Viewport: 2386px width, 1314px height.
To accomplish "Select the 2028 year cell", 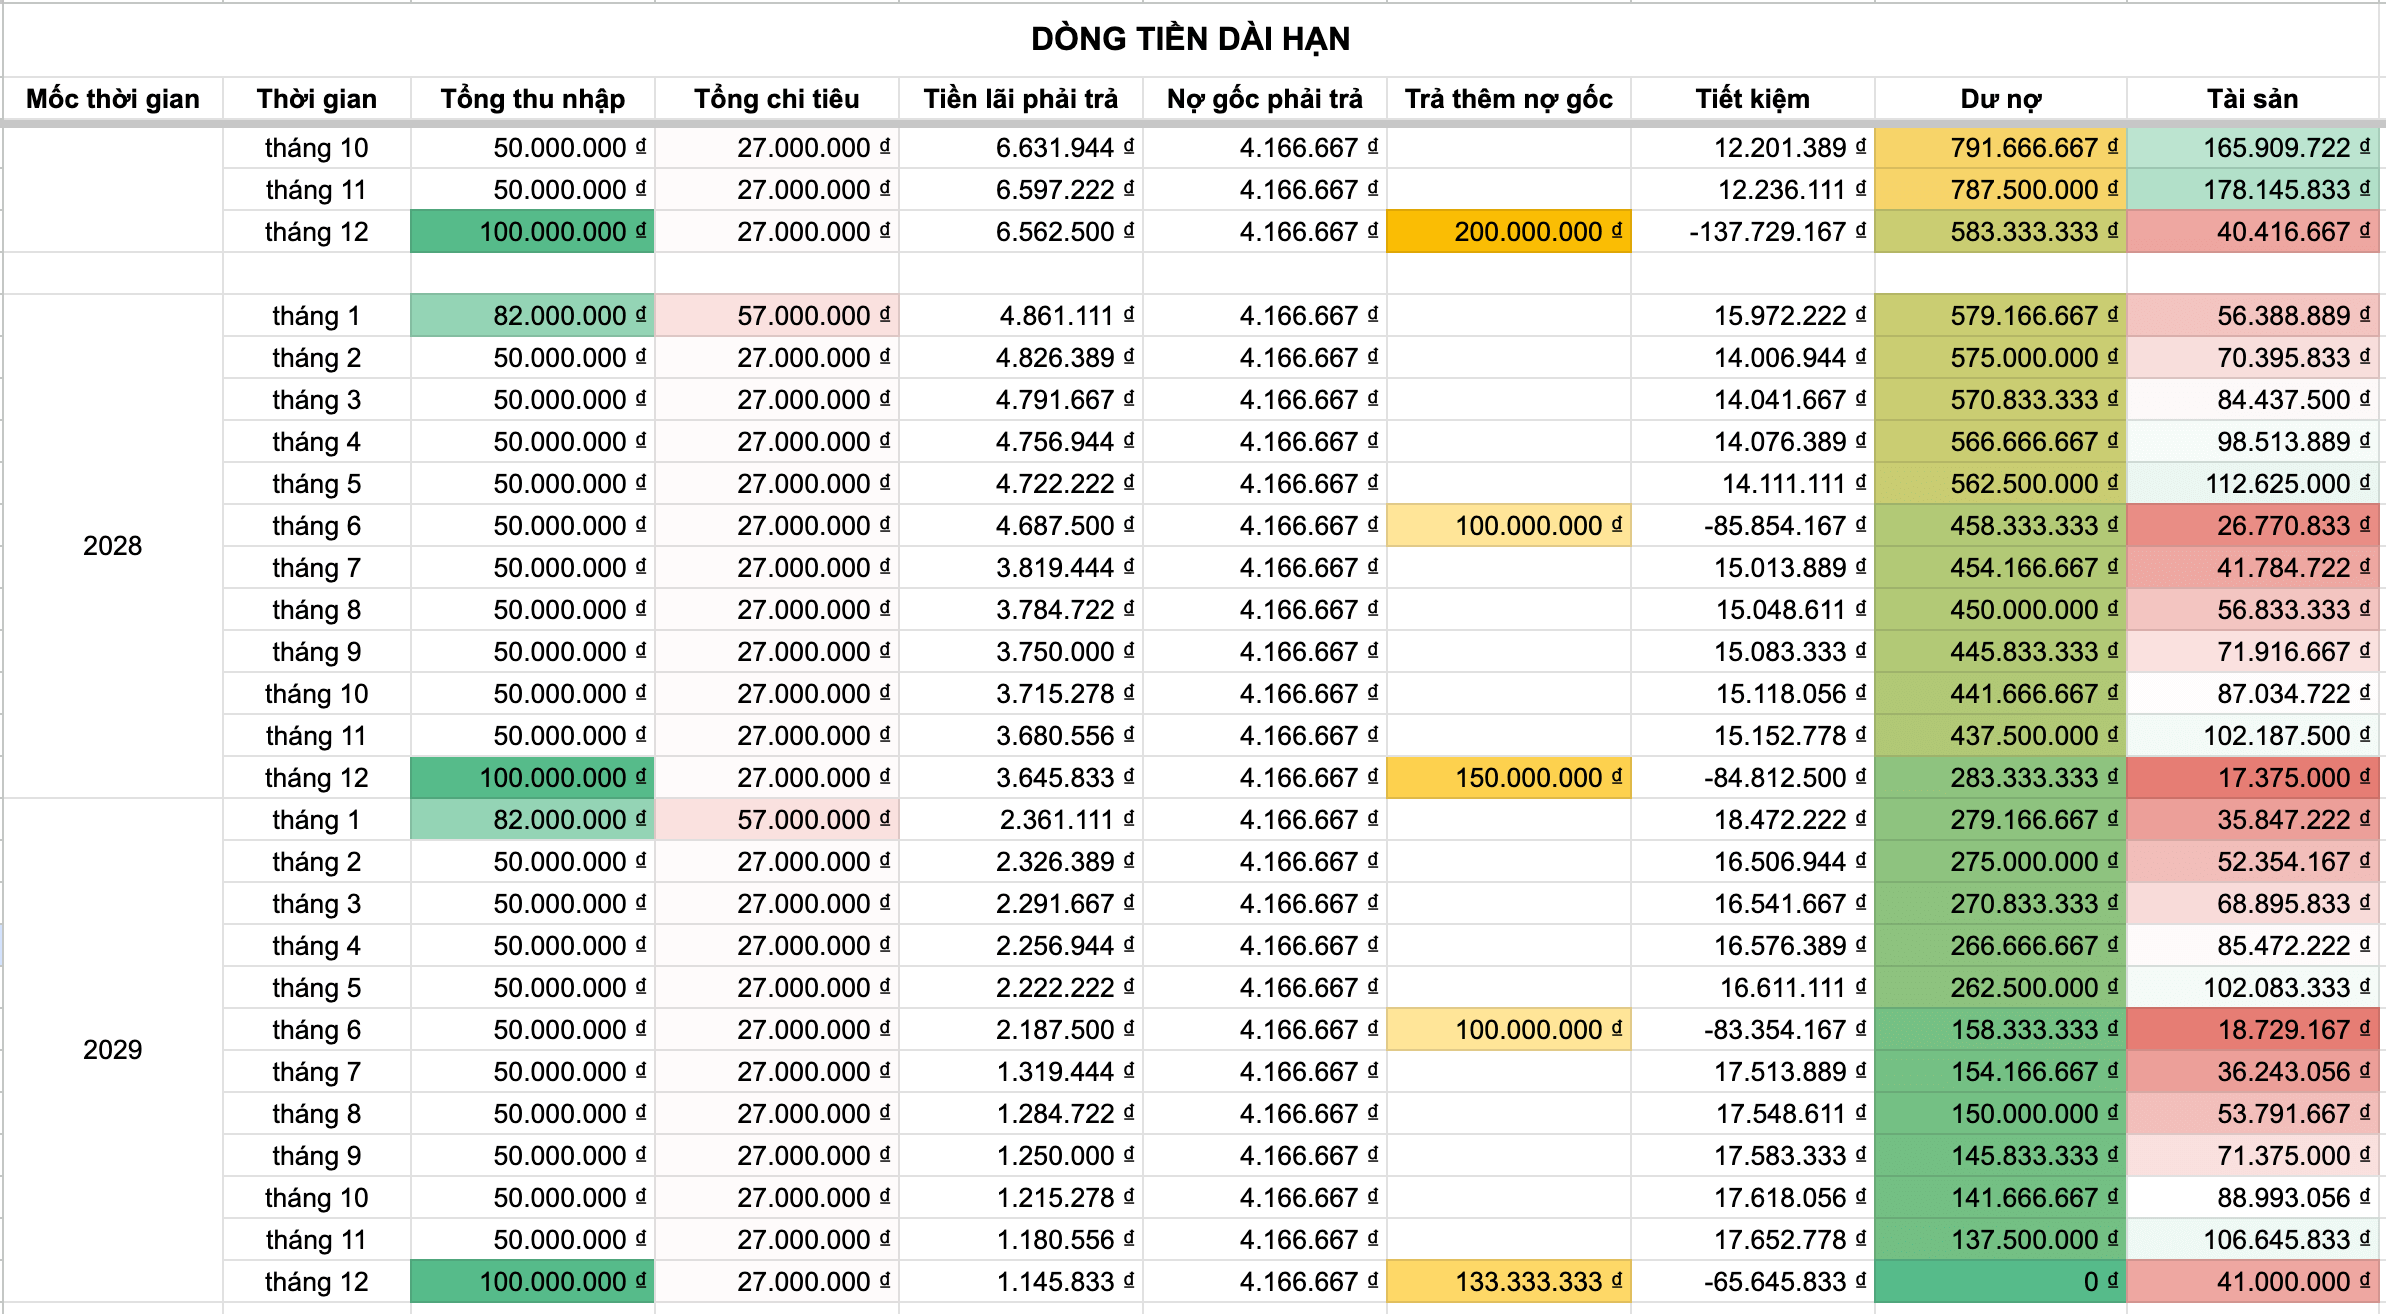I will click(x=113, y=546).
